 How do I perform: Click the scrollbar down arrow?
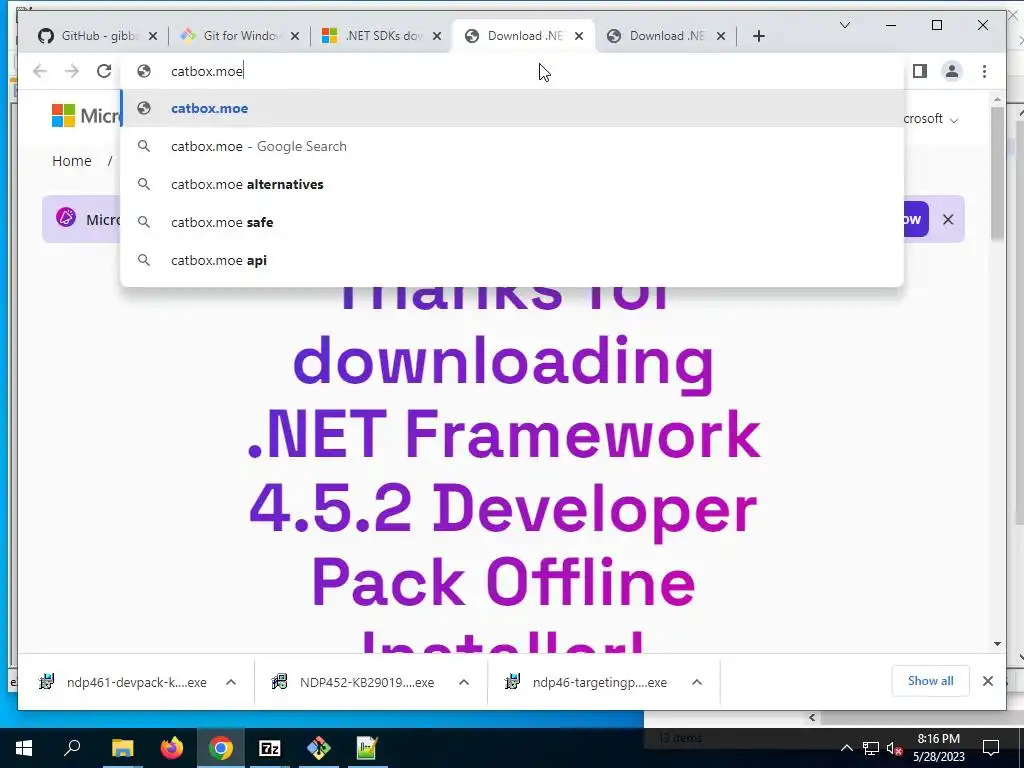point(997,643)
